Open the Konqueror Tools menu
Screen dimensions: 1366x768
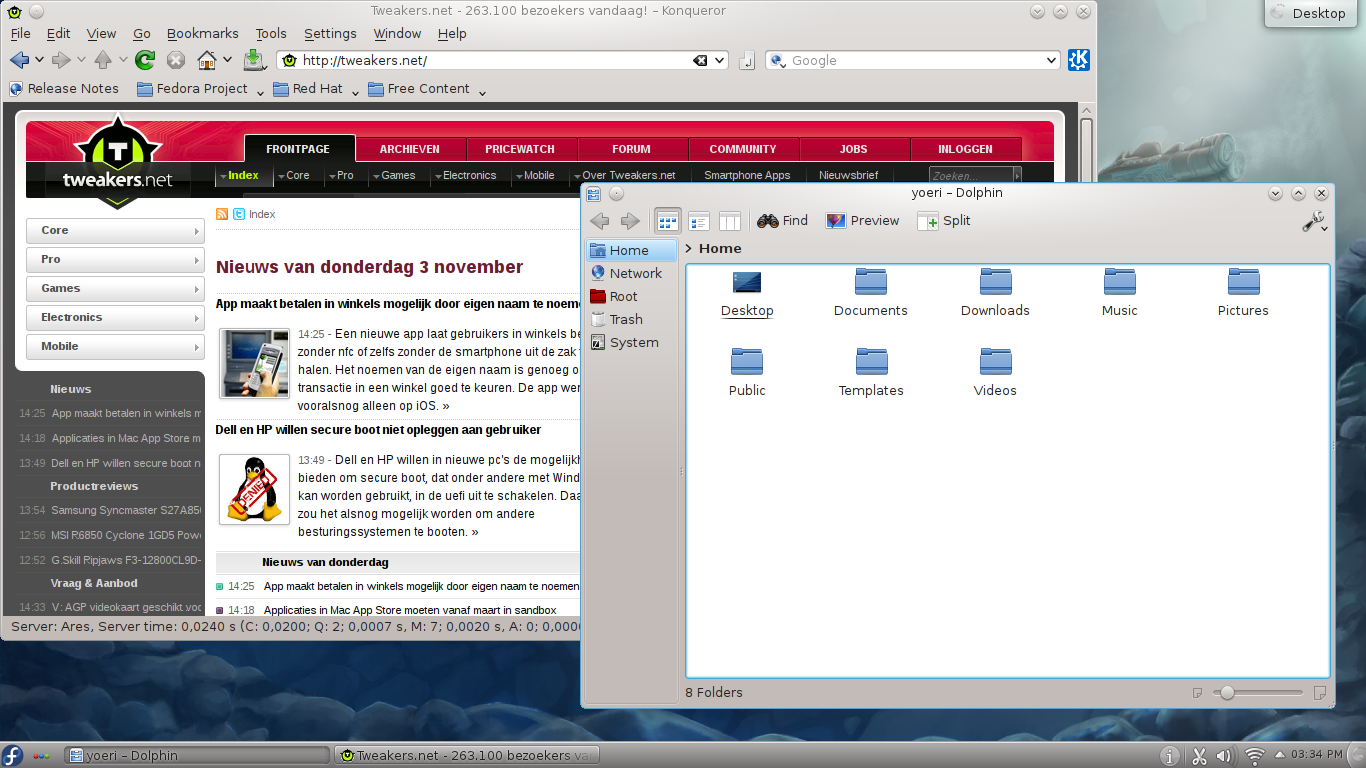tap(271, 33)
